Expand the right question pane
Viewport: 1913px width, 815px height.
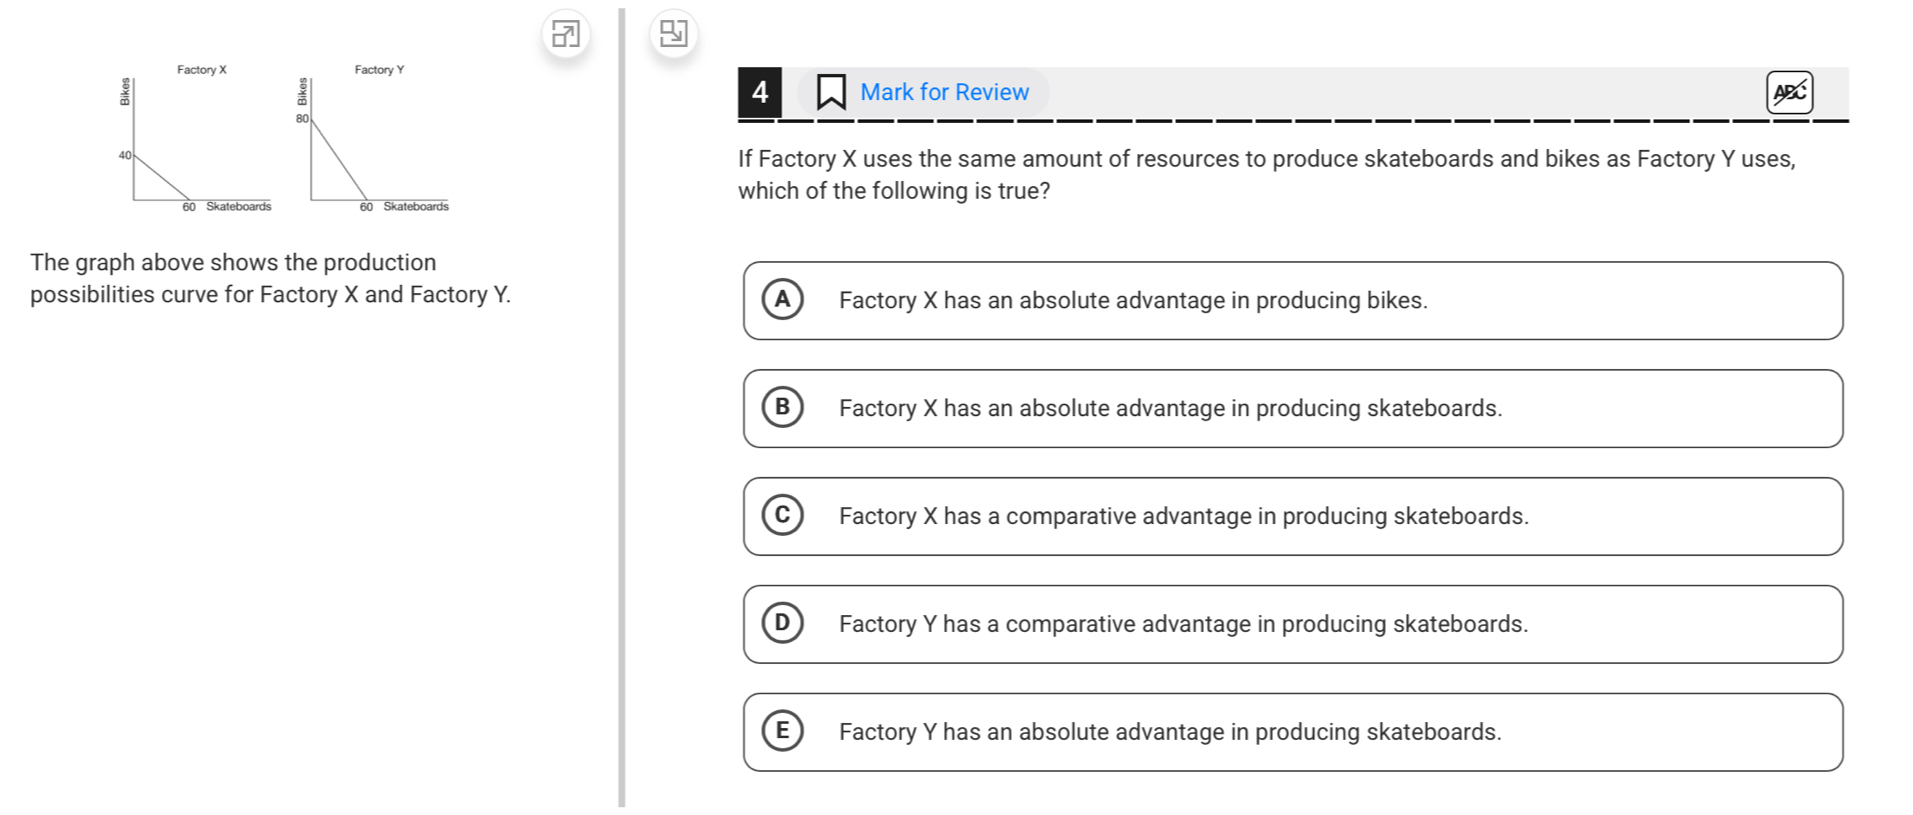[673, 34]
